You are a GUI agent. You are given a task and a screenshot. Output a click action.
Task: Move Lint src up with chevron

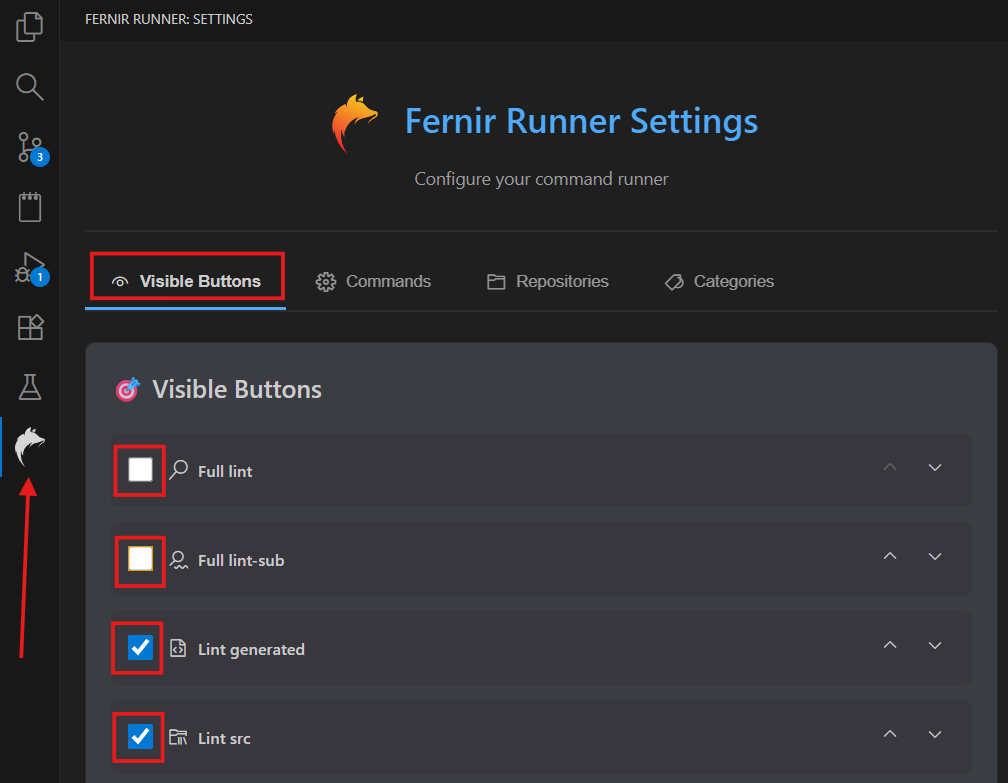[x=890, y=734]
